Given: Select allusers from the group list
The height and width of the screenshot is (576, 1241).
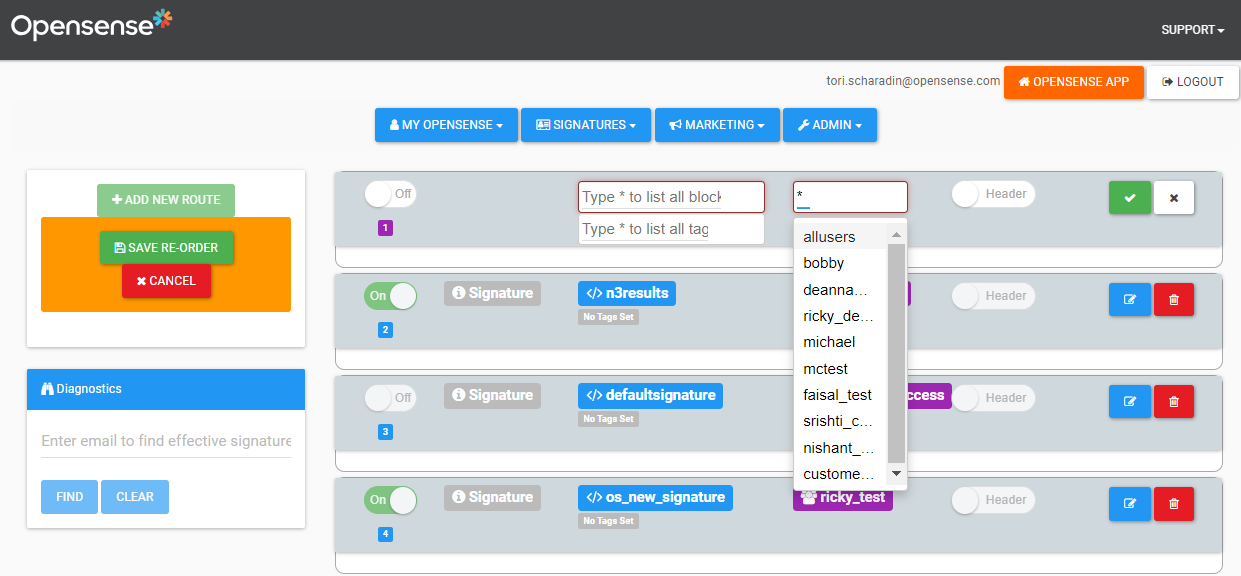Looking at the screenshot, I should pos(840,237).
